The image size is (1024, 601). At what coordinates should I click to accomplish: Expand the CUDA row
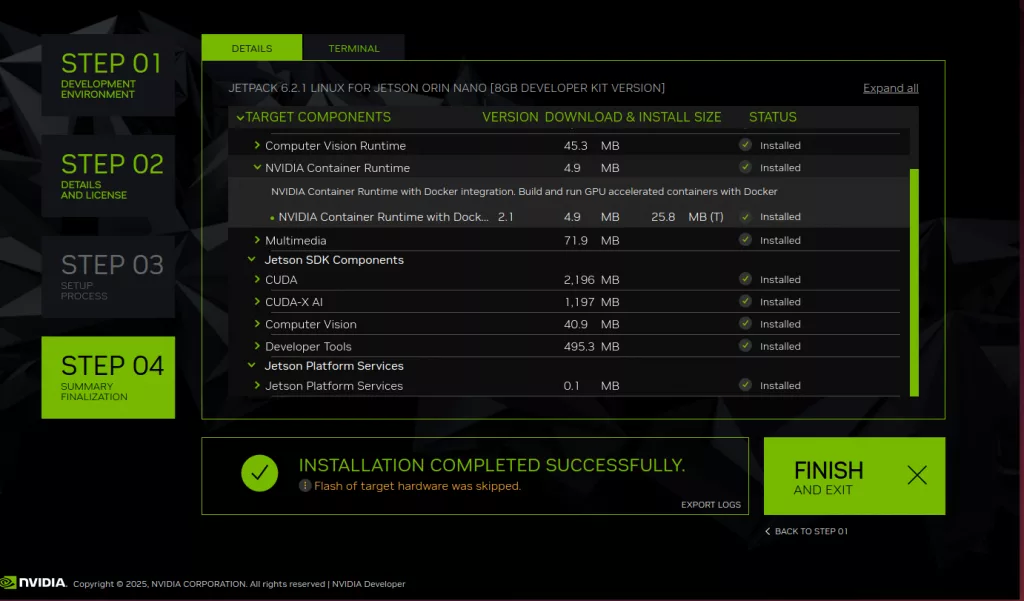(x=257, y=279)
